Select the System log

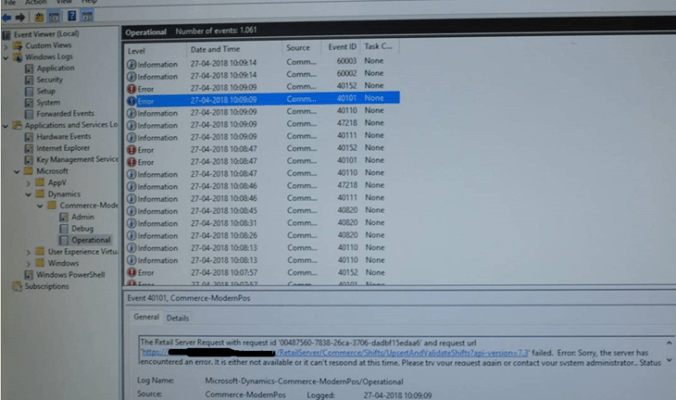click(48, 102)
